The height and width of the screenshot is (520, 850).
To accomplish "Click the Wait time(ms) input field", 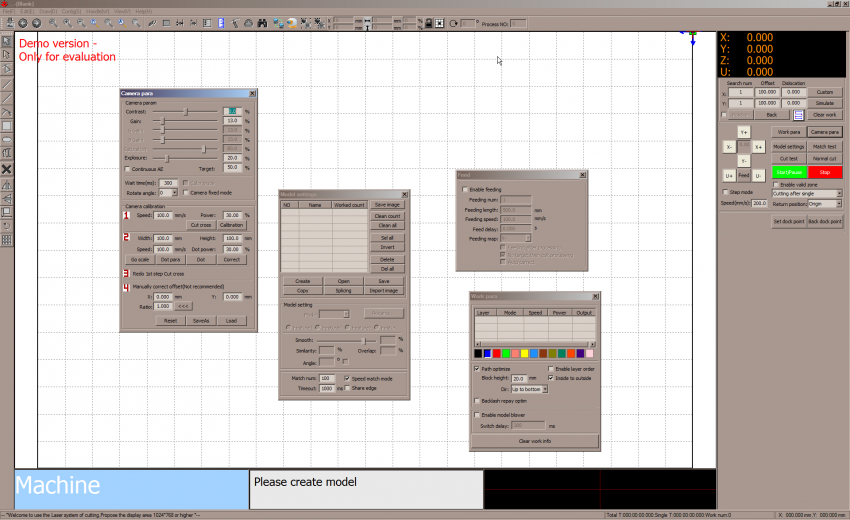I will click(168, 183).
